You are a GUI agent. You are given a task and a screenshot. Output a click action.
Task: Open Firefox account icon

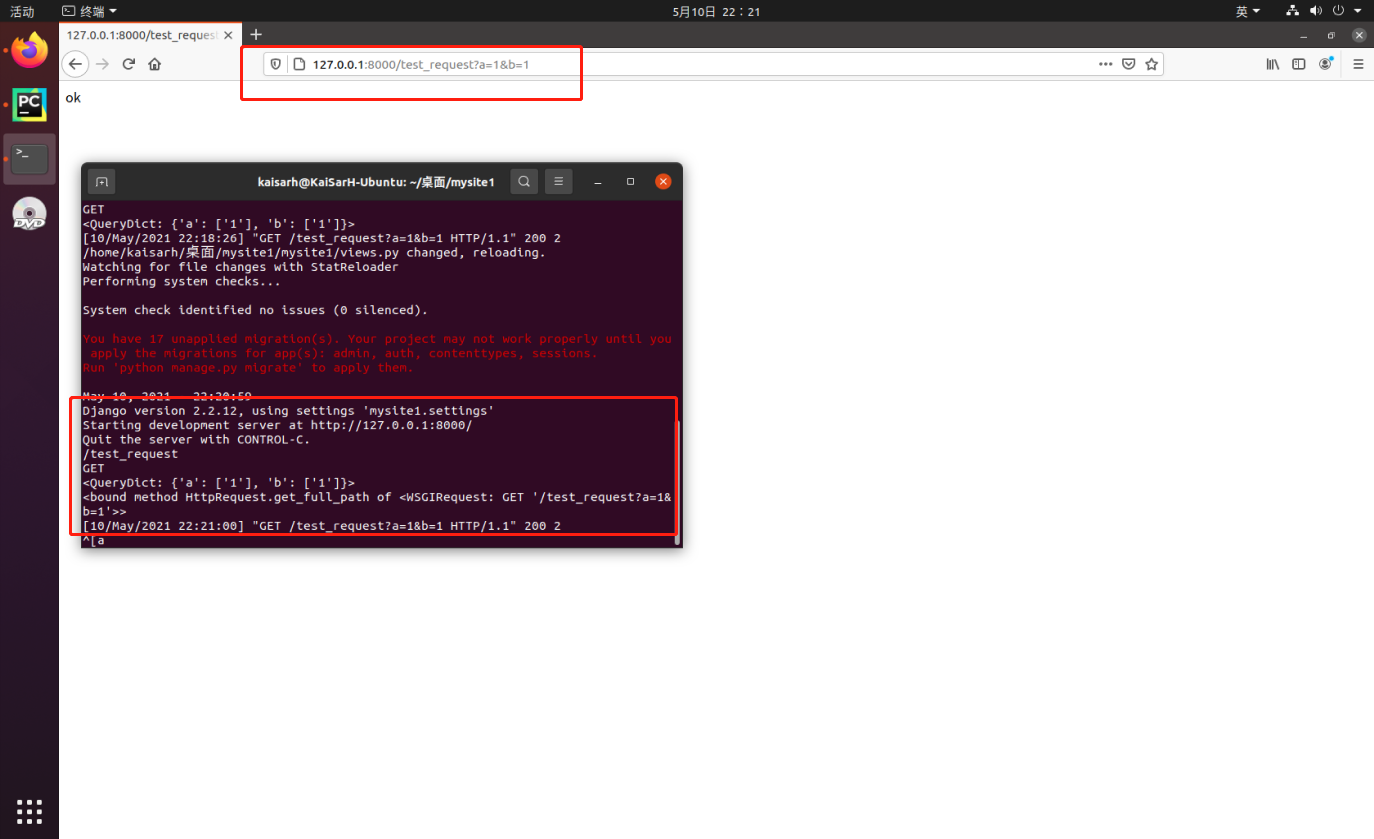point(1326,64)
